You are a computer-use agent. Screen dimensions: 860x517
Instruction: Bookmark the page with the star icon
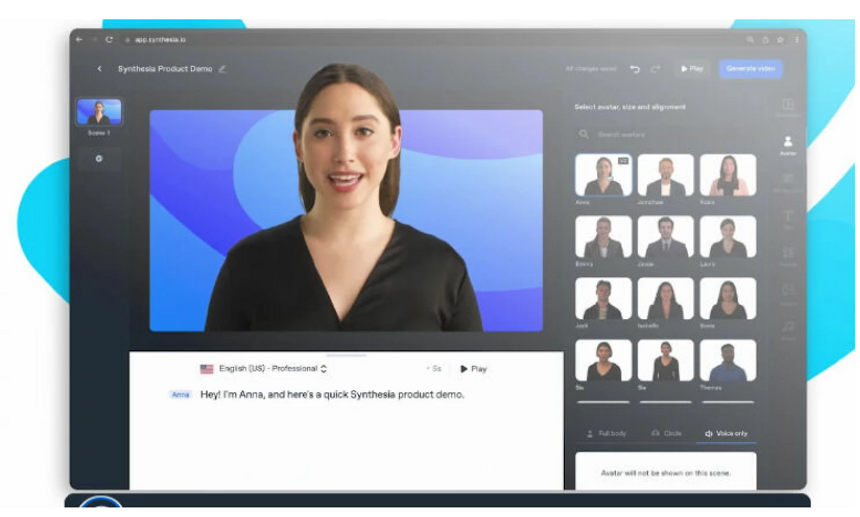[x=780, y=39]
